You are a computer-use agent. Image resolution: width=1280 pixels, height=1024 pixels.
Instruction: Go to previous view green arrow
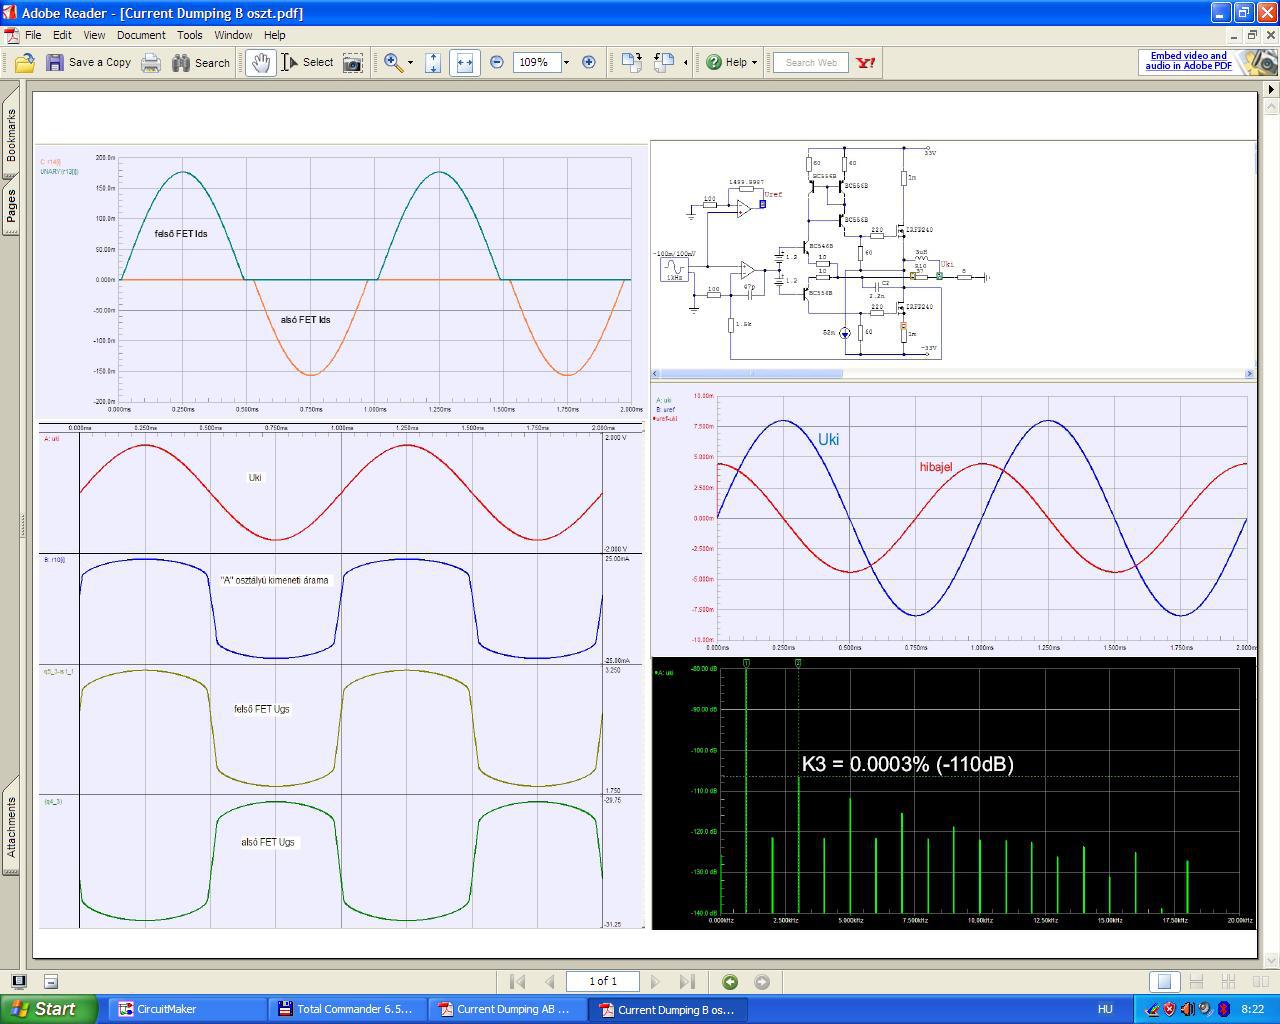(730, 982)
